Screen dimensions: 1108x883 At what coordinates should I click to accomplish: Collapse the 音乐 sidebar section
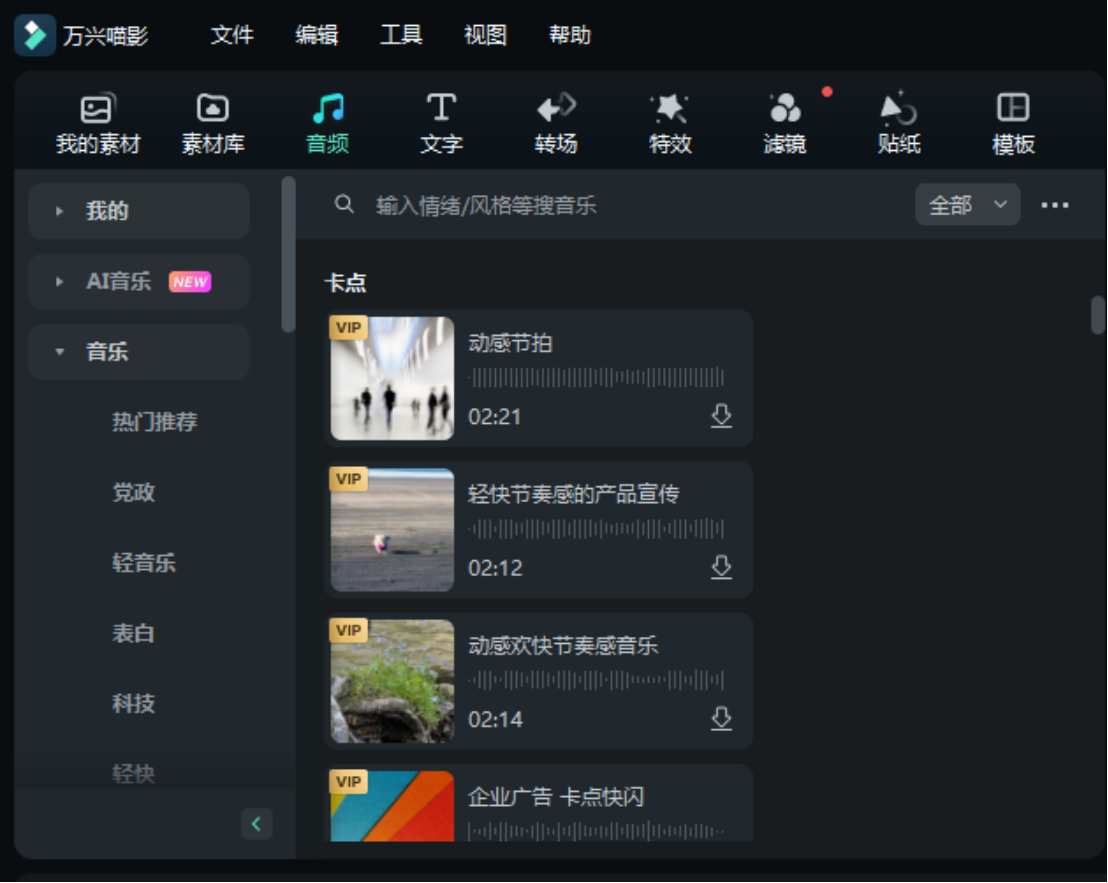pyautogui.click(x=138, y=352)
